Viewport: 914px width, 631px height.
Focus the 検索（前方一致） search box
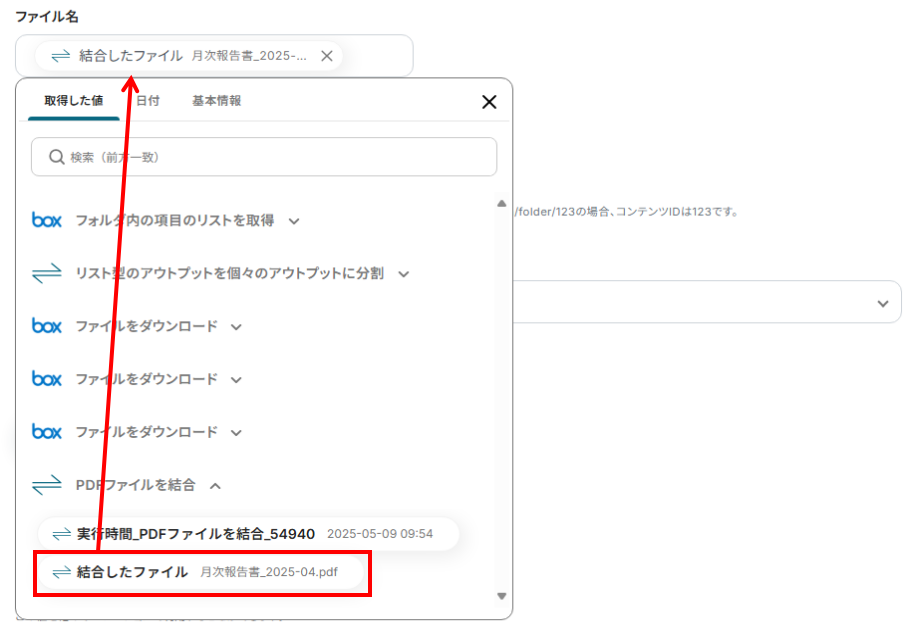click(x=264, y=157)
